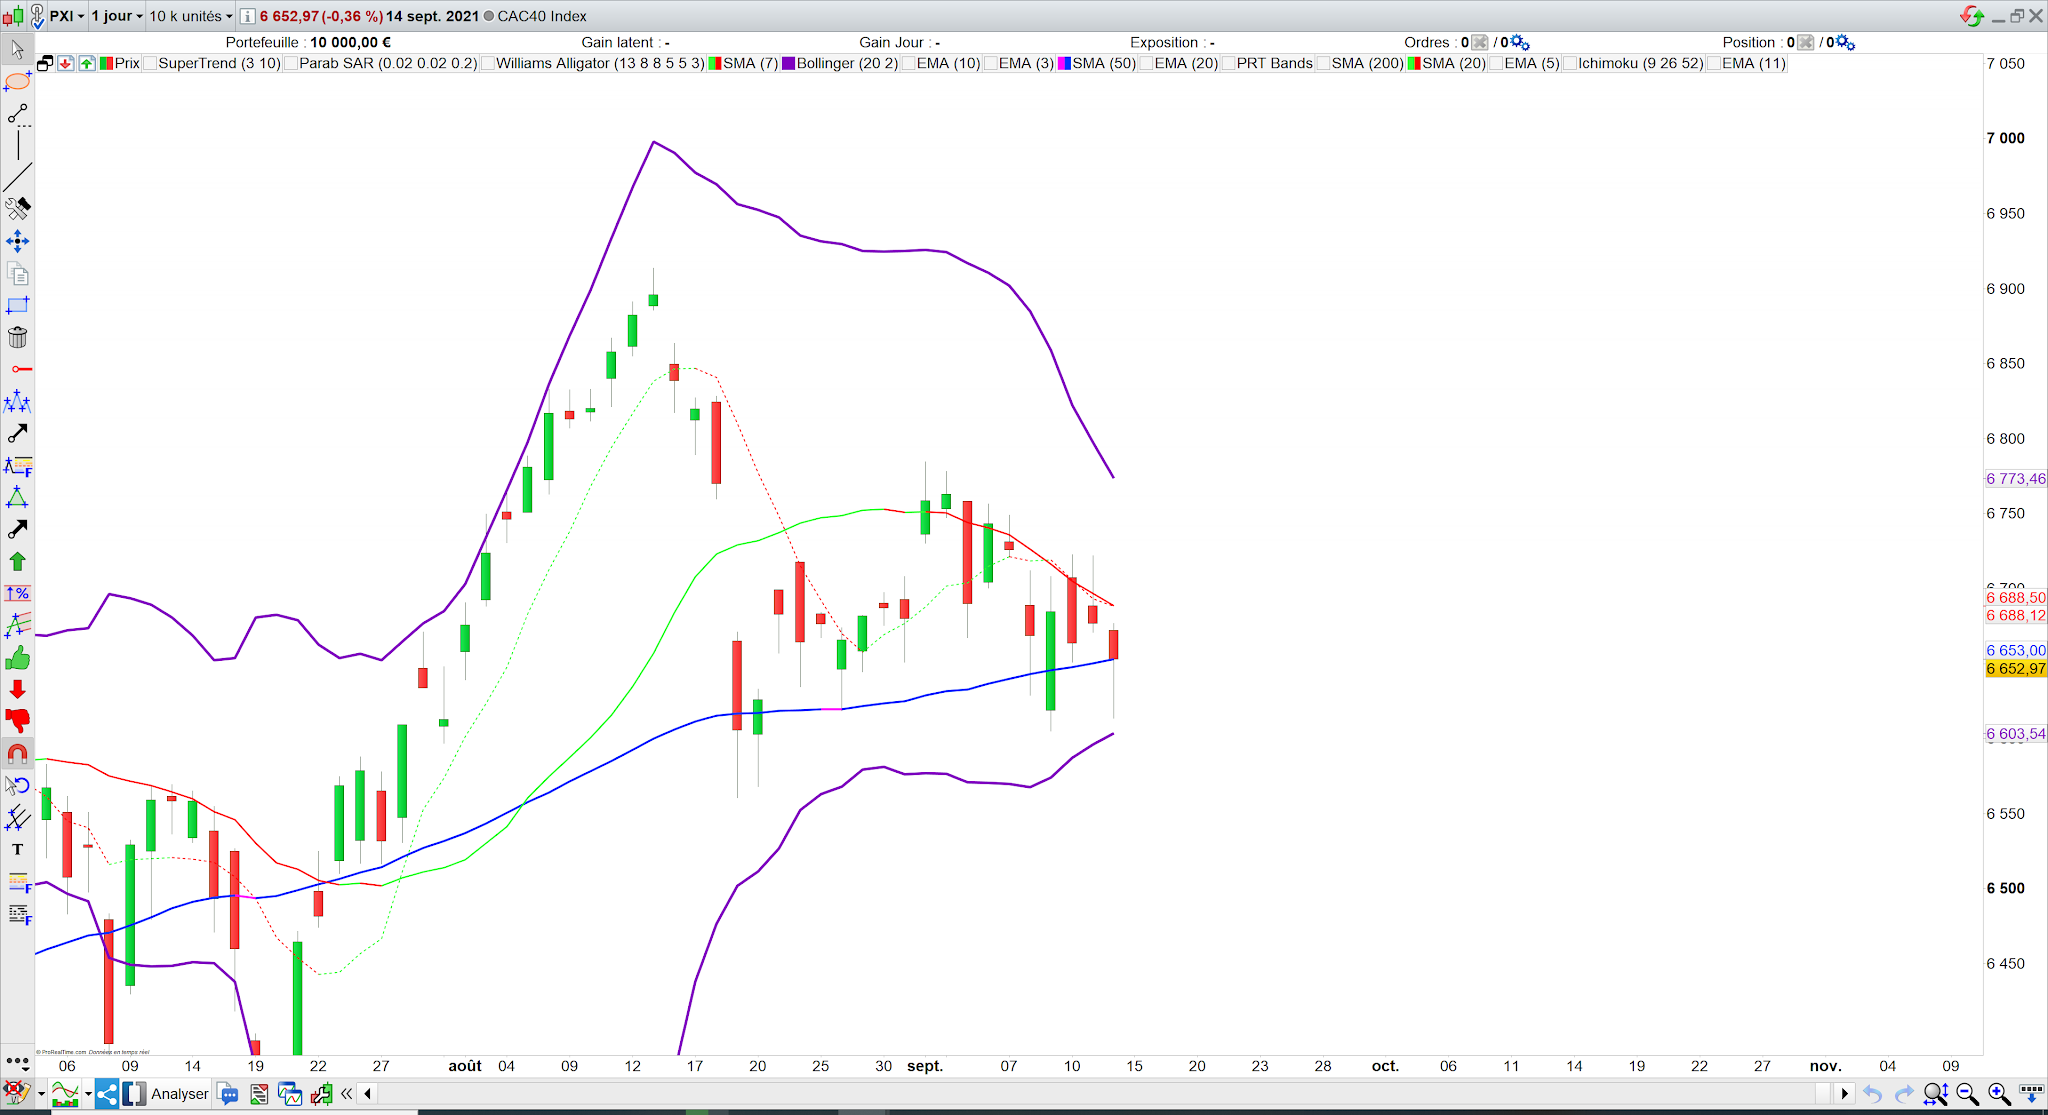Click the blue share icon
This screenshot has height=1115, width=2048.
coord(107,1093)
